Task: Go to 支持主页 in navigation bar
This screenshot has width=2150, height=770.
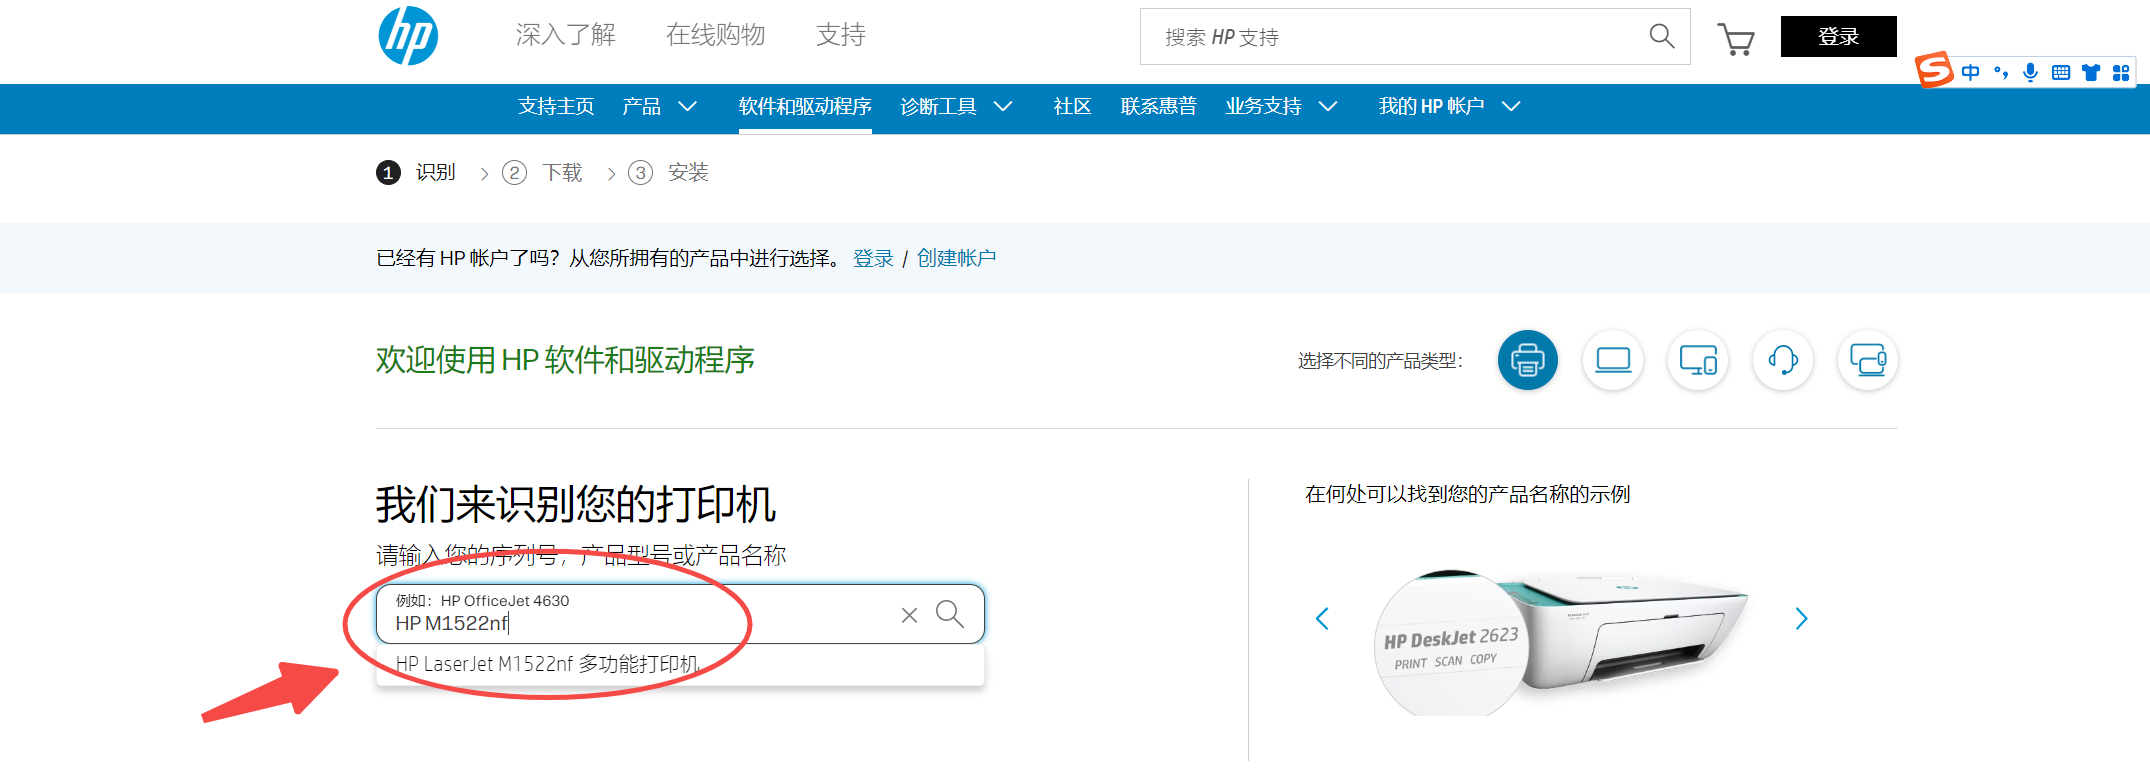Action: click(556, 106)
